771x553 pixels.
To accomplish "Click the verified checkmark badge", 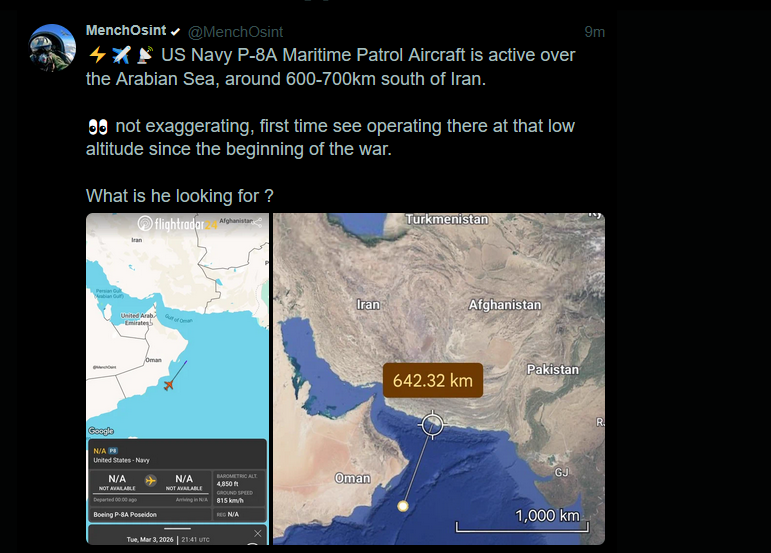I will 174,32.
